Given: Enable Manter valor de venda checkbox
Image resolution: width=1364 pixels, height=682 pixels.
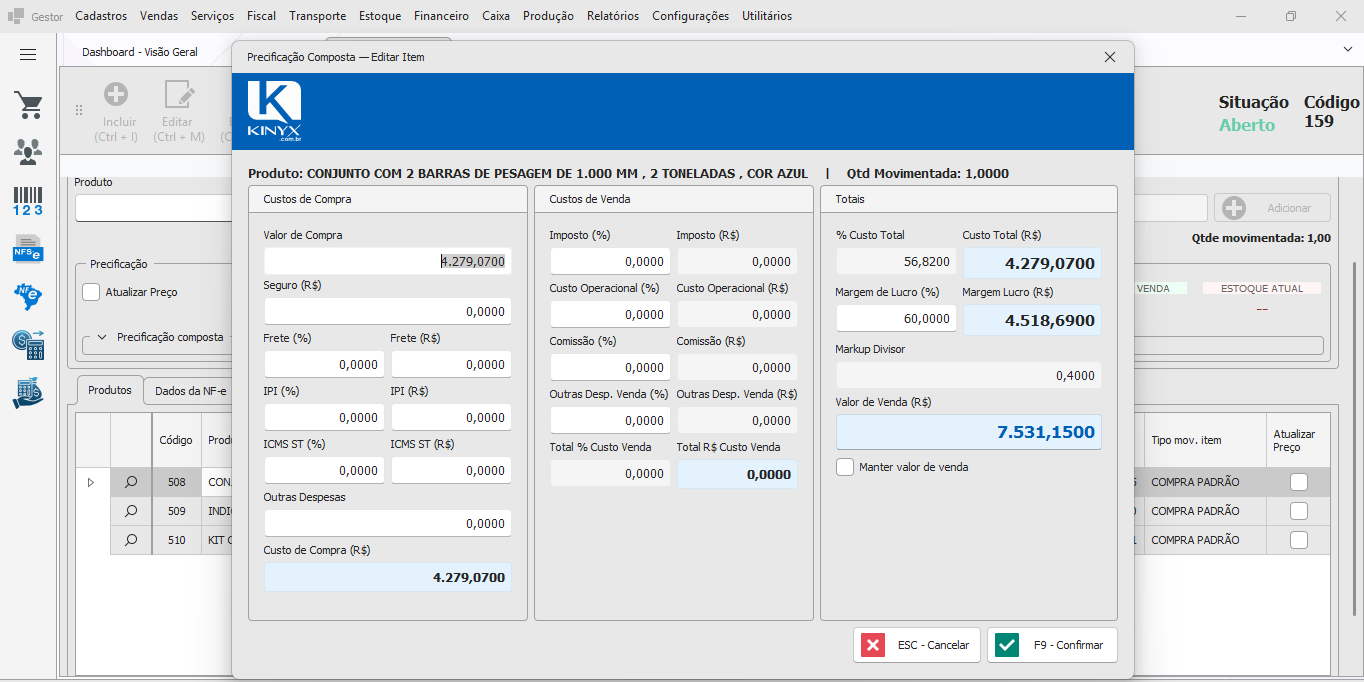Looking at the screenshot, I should tap(846, 467).
